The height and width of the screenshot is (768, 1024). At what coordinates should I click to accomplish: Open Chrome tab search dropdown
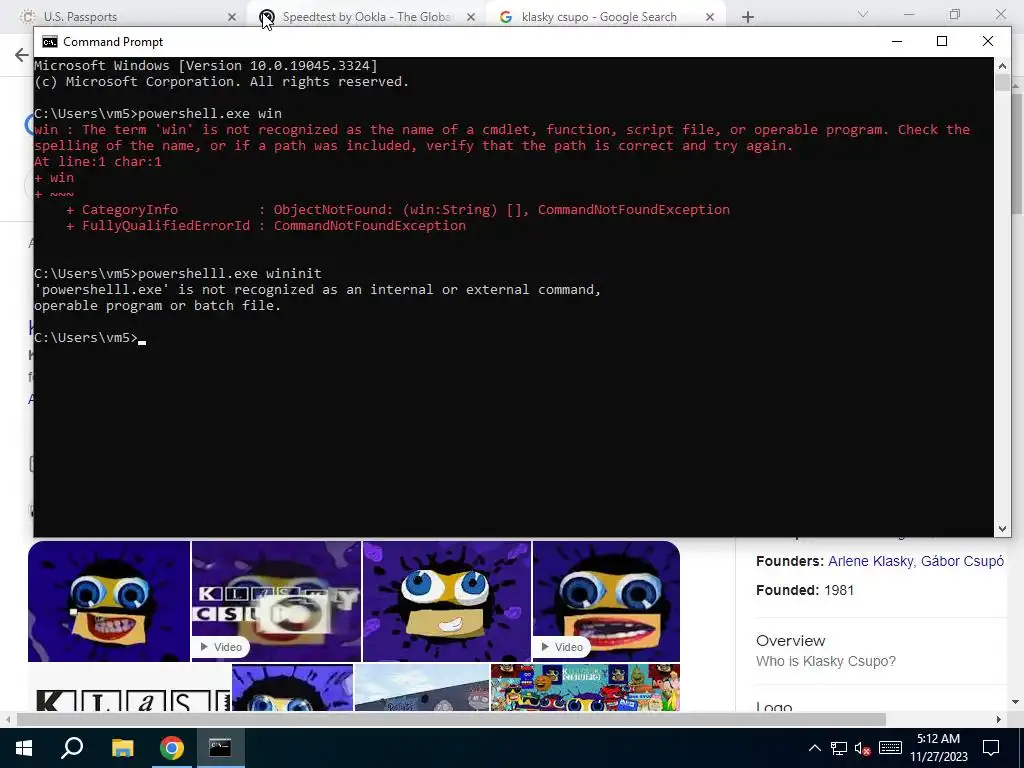coord(862,14)
